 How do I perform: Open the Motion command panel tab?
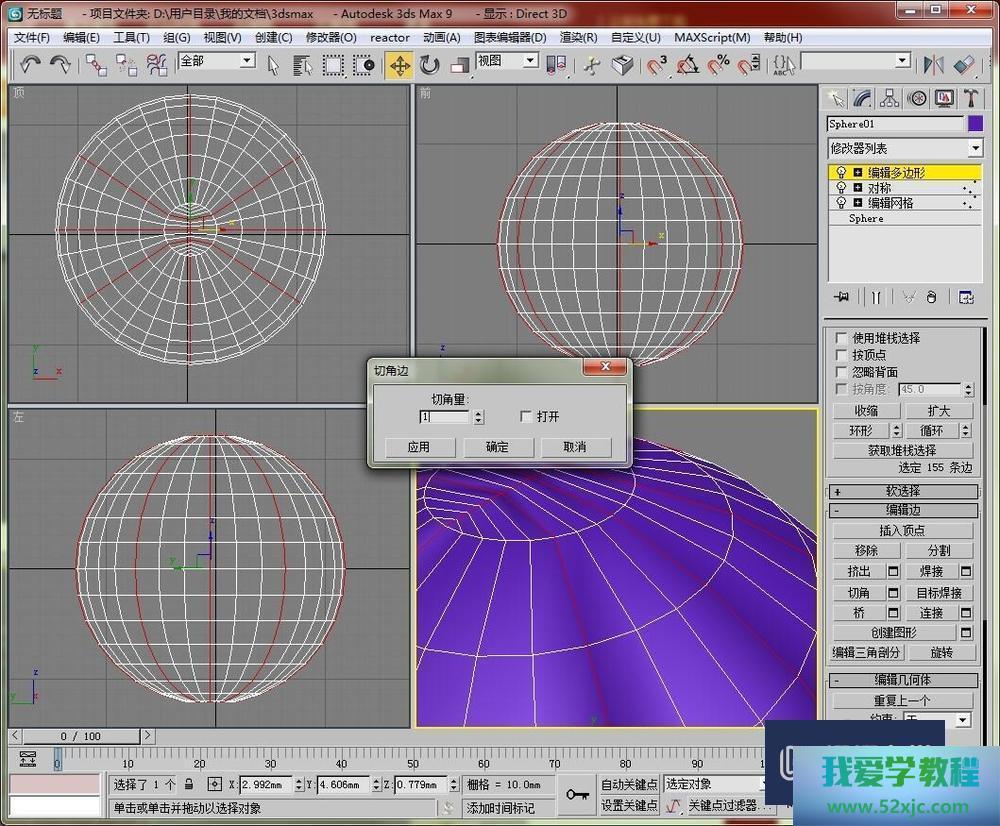[916, 98]
